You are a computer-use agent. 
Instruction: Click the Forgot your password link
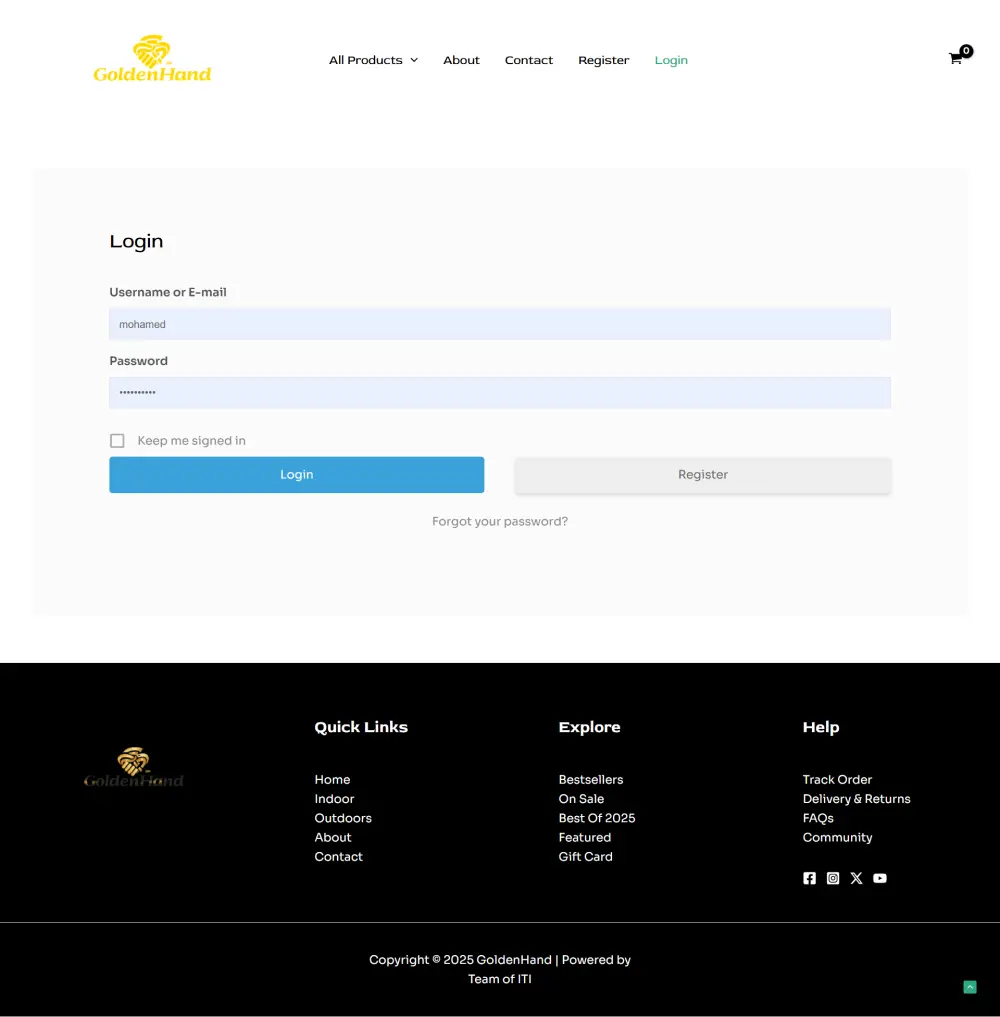coord(500,521)
